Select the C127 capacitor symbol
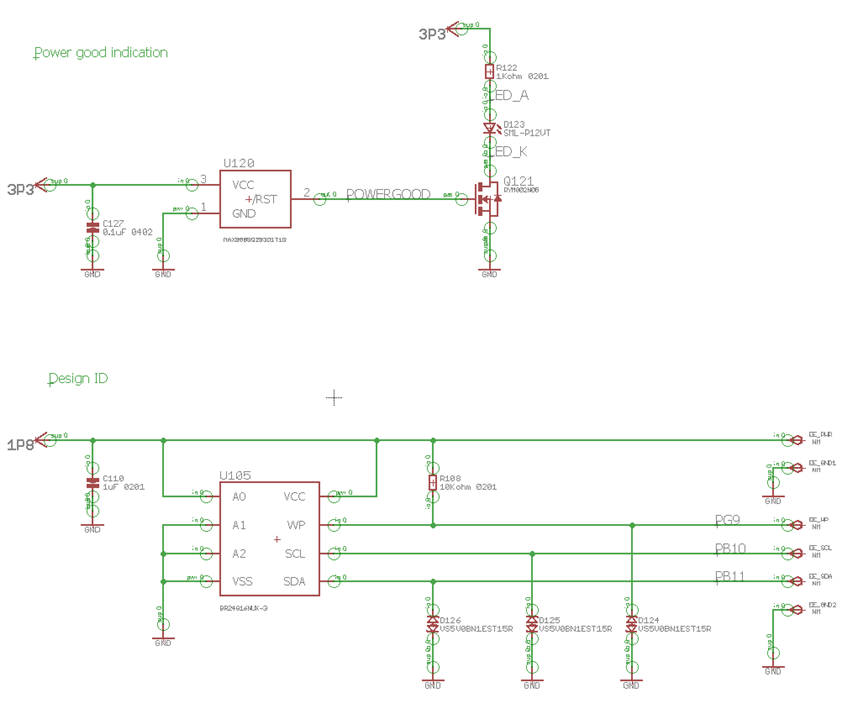Image resolution: width=852 pixels, height=708 pixels. (93, 228)
